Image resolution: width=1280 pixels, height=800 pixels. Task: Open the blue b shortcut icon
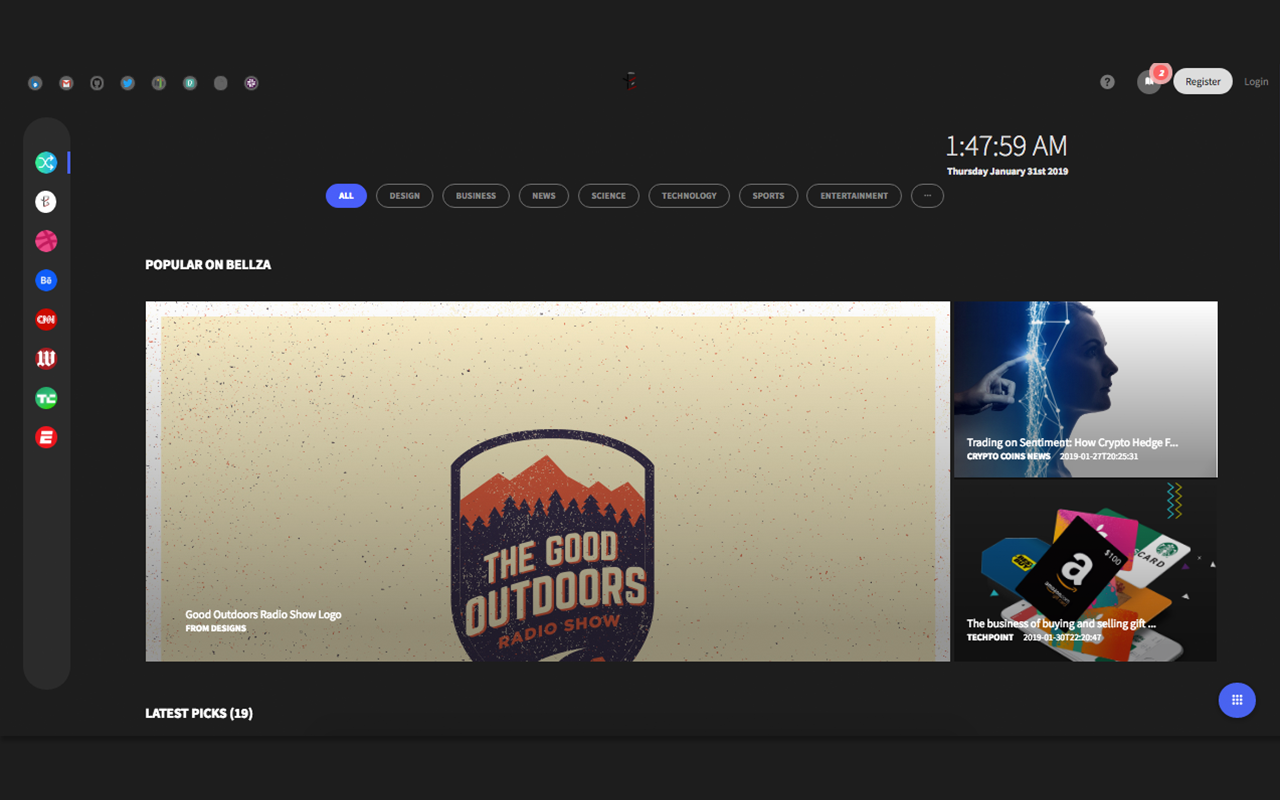click(35, 83)
